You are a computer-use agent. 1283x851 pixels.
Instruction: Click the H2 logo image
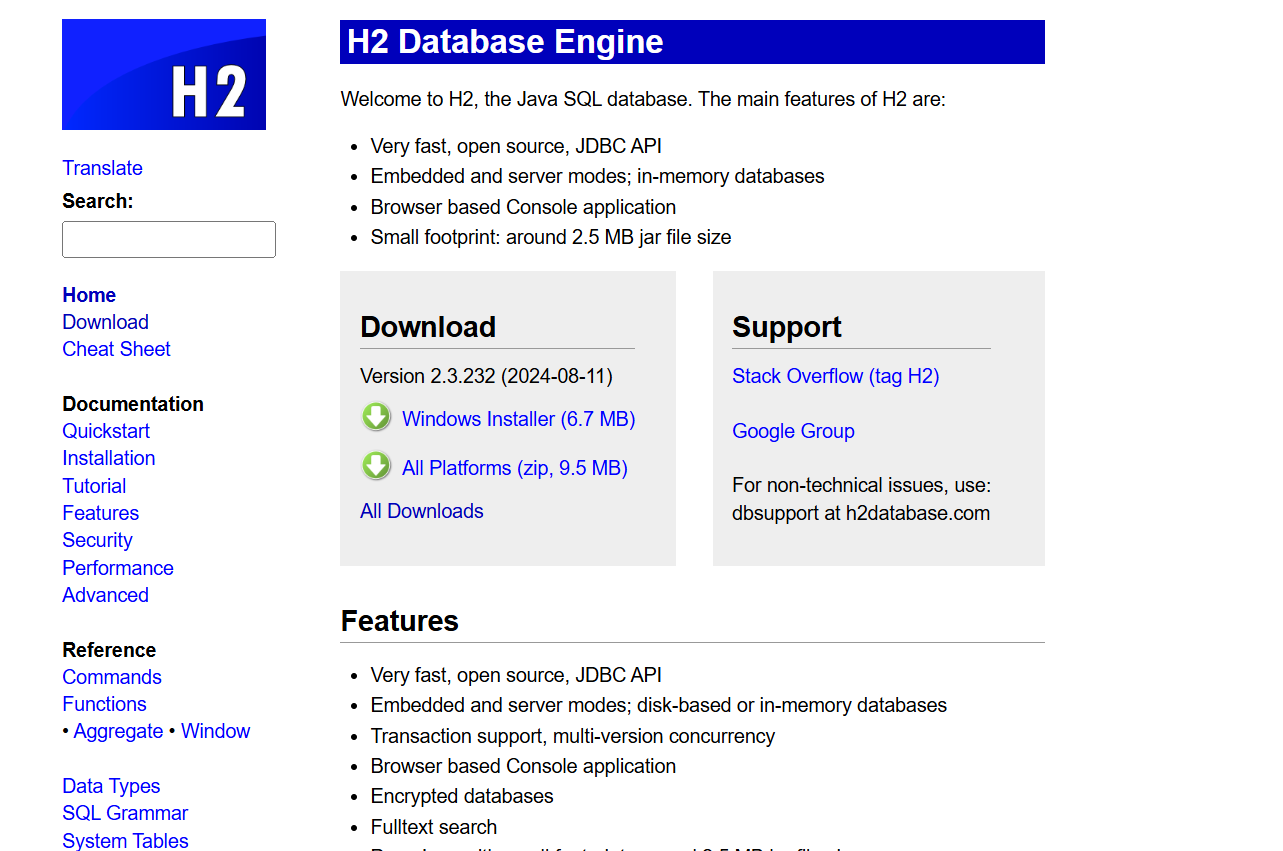[x=164, y=74]
